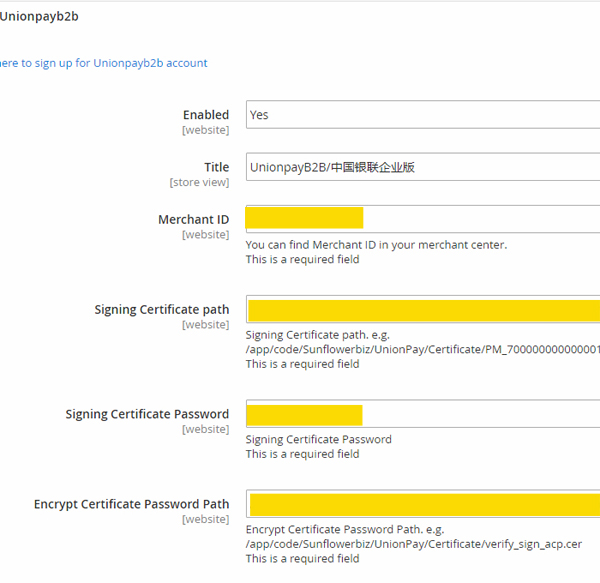Focus the Merchant ID input field

tap(422, 219)
